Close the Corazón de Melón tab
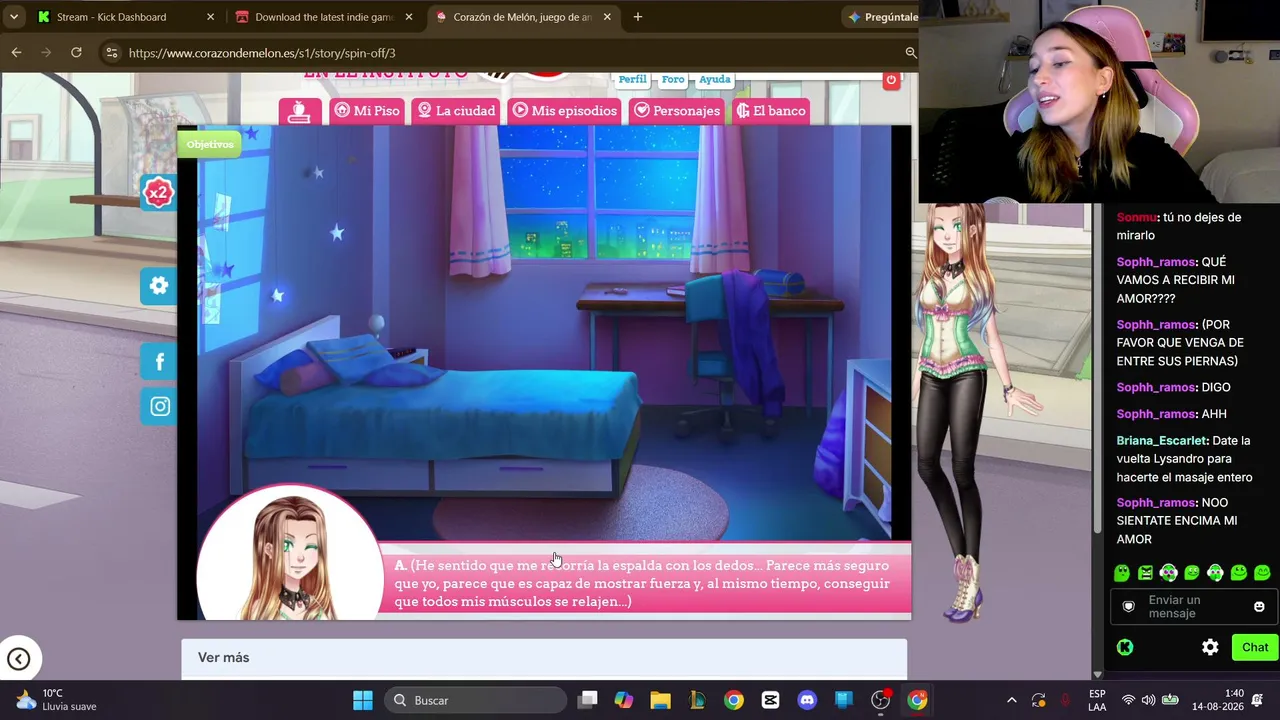This screenshot has width=1280, height=720. [x=607, y=17]
